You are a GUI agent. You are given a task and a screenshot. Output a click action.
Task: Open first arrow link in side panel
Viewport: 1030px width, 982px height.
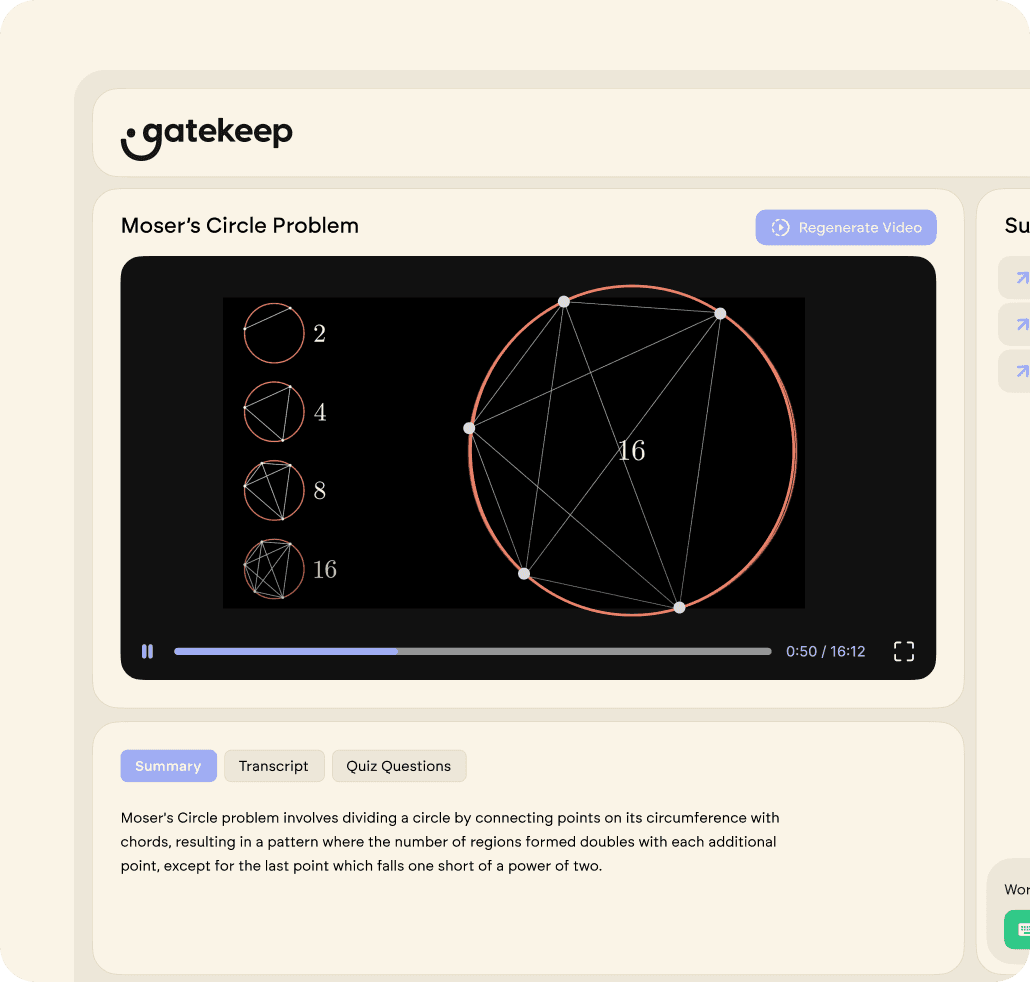point(1016,278)
